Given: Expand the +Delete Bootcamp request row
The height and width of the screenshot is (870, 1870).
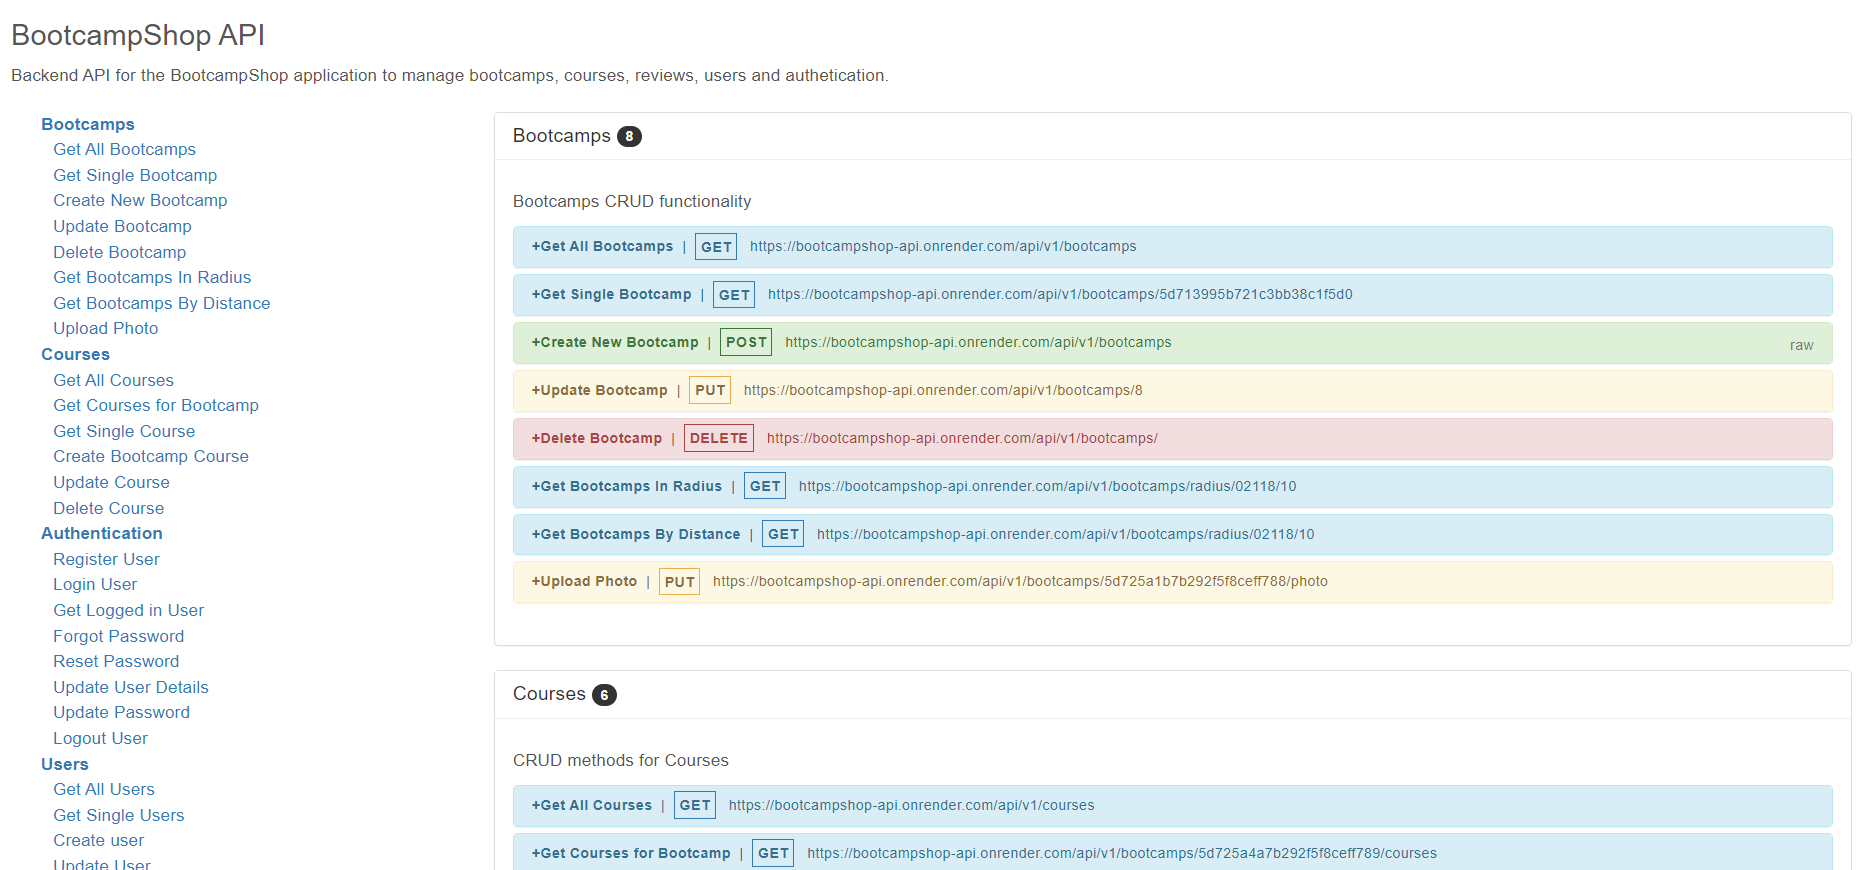Looking at the screenshot, I should coord(1173,439).
